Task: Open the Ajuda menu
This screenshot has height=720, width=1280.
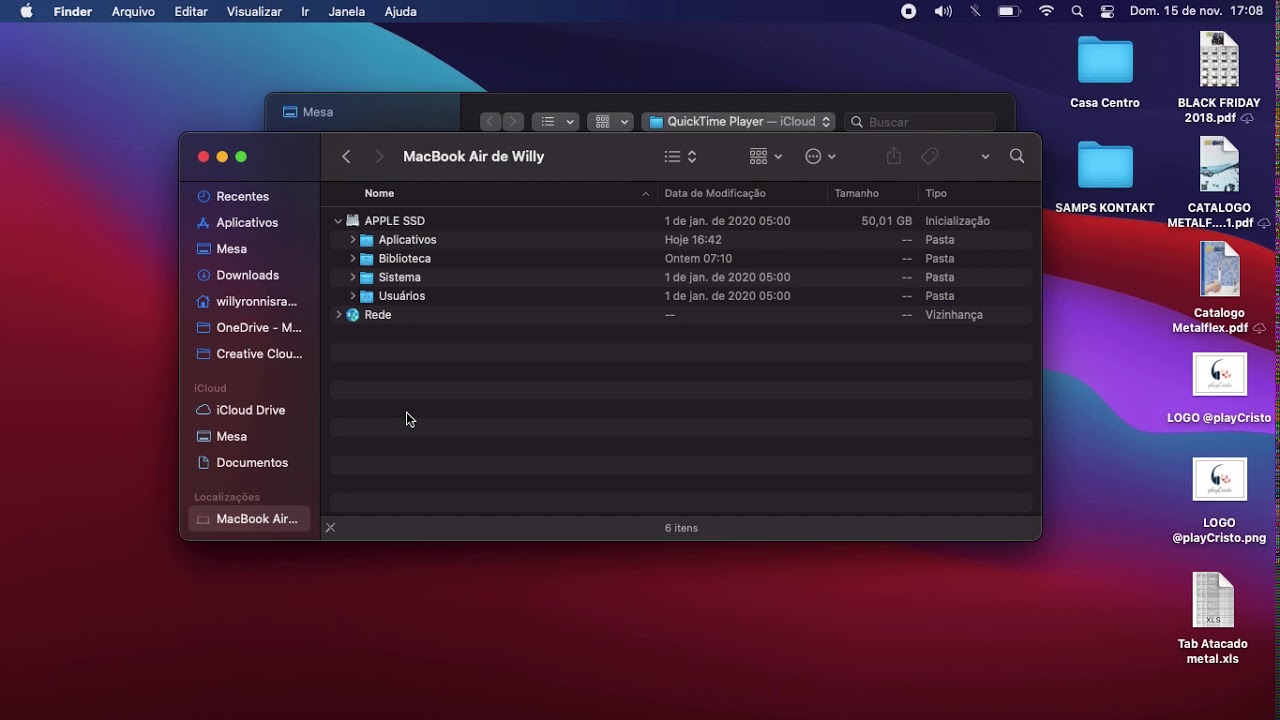Action: click(401, 11)
